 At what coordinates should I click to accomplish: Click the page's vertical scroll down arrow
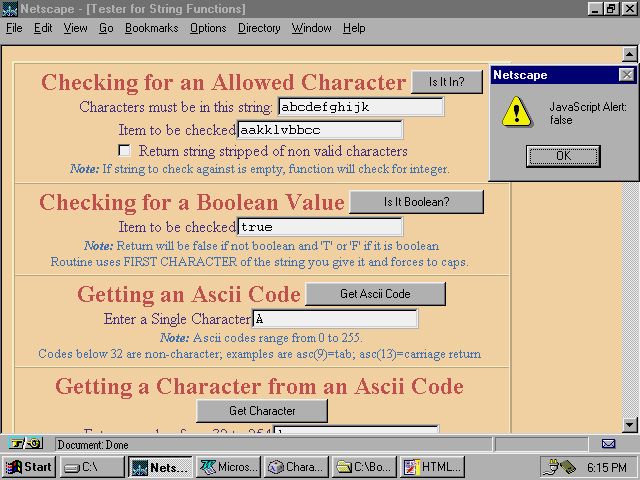(630, 424)
